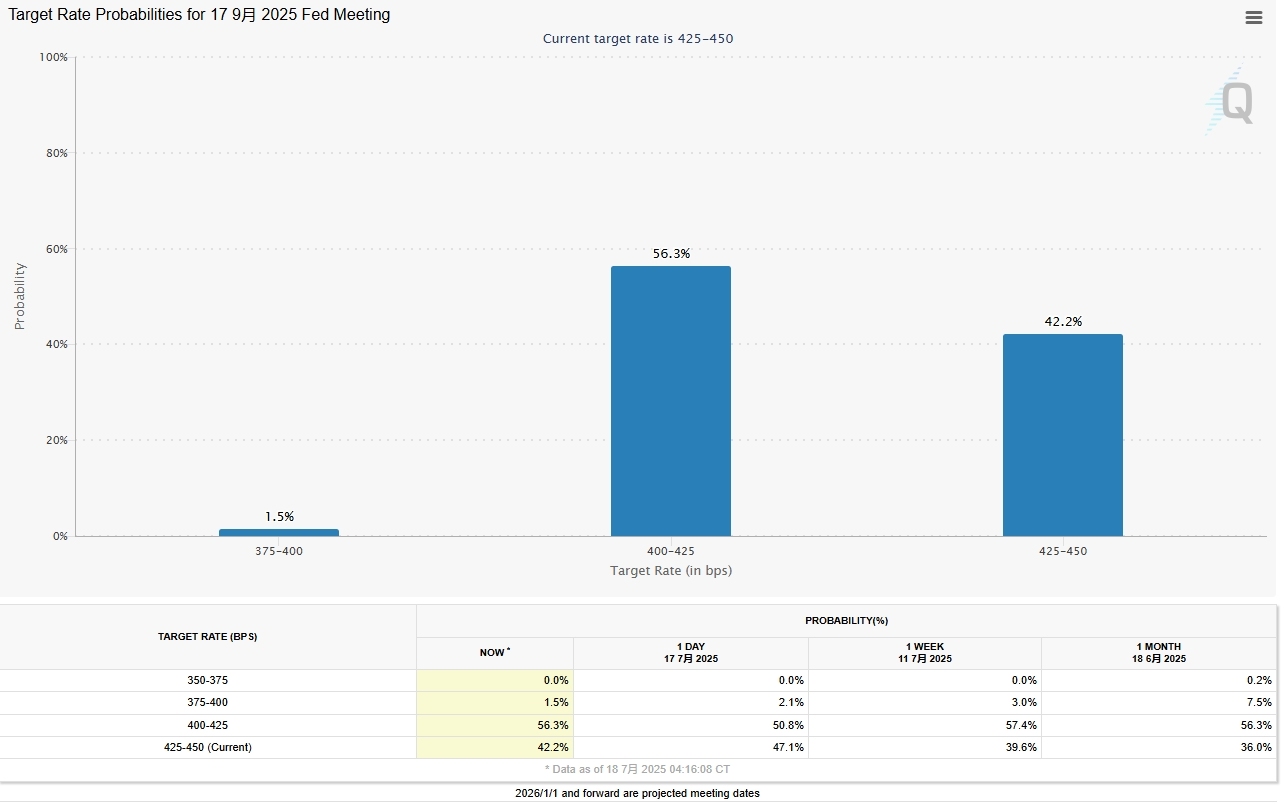Click the x-axis category label 400-425
This screenshot has height=804, width=1285.
point(671,551)
